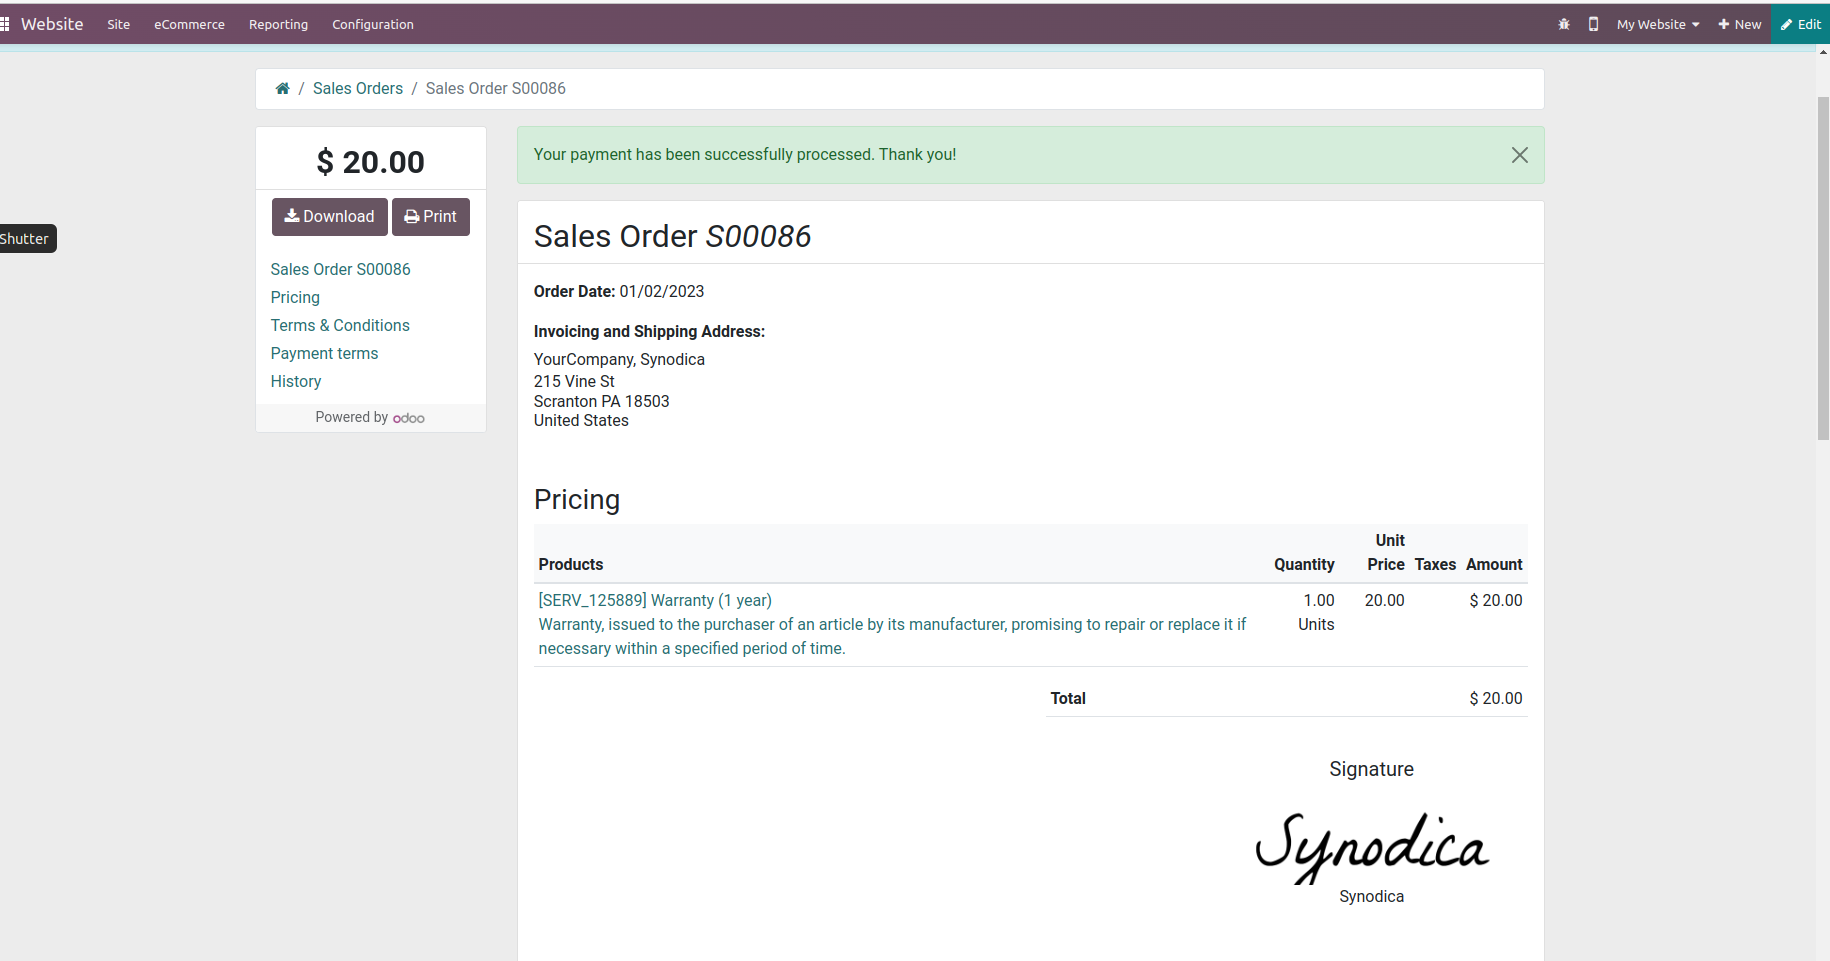Click the YourCompany, Synodica address name
Screen dimensions: 1830x961
click(x=619, y=359)
